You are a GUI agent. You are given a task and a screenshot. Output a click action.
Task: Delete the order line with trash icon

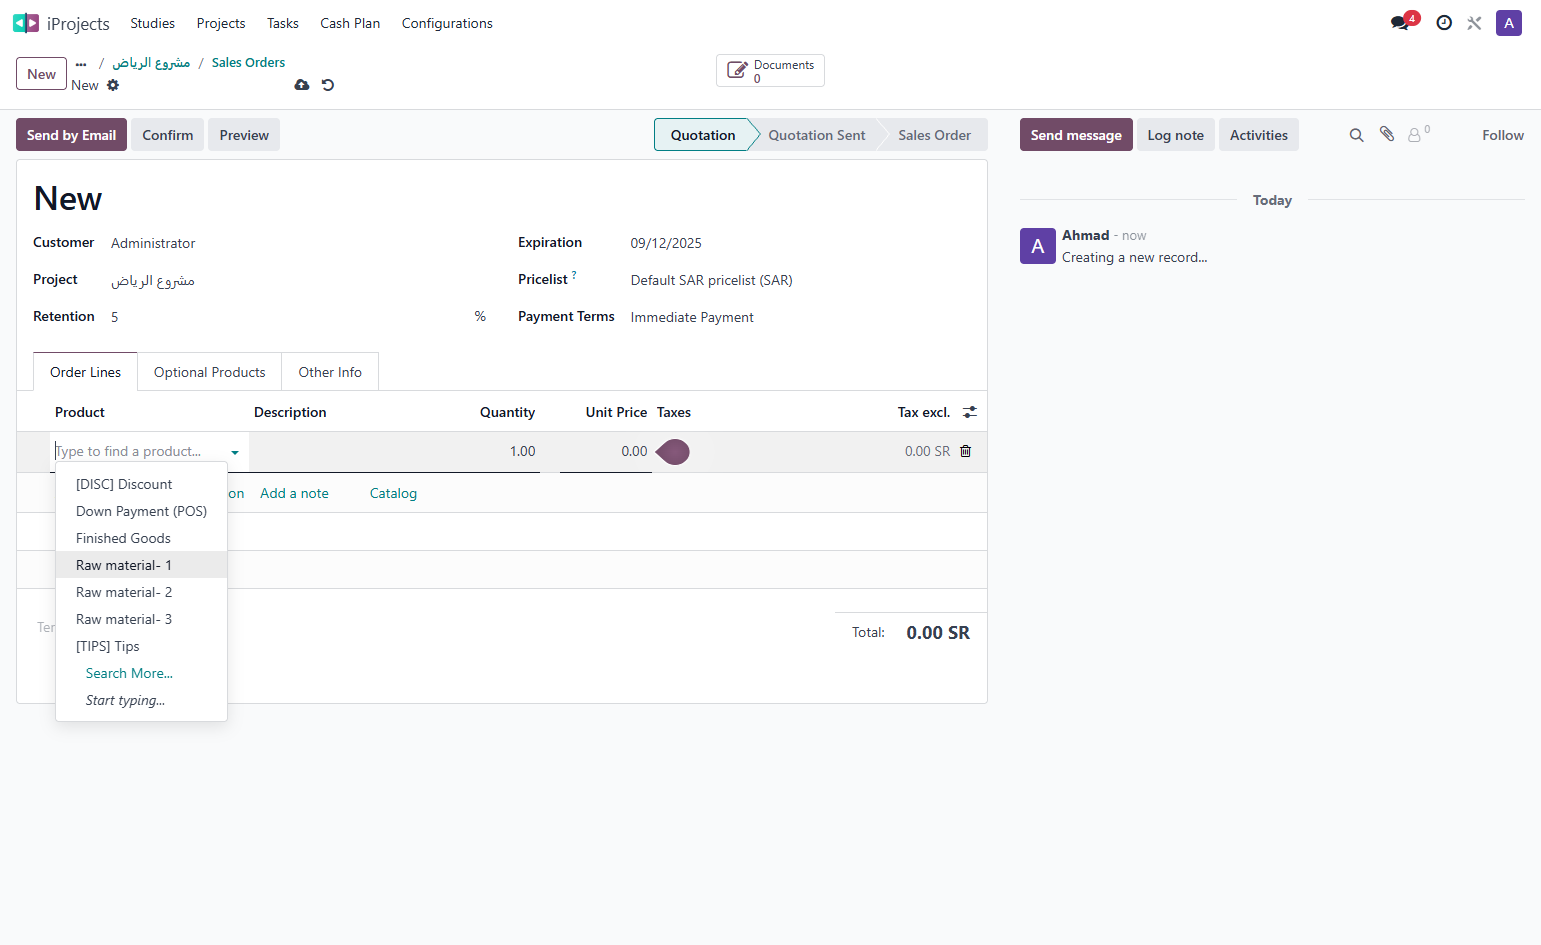(966, 451)
